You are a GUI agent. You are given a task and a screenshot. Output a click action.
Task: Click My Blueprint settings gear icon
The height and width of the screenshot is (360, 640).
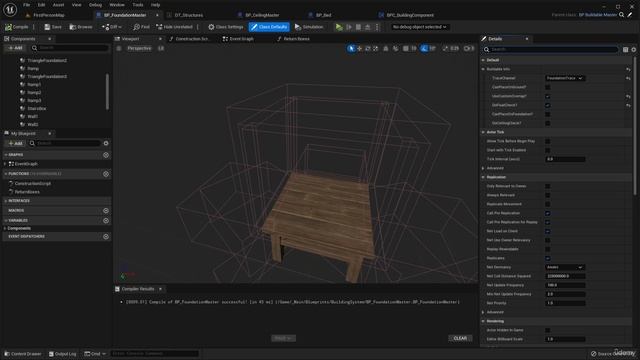pyautogui.click(x=106, y=143)
